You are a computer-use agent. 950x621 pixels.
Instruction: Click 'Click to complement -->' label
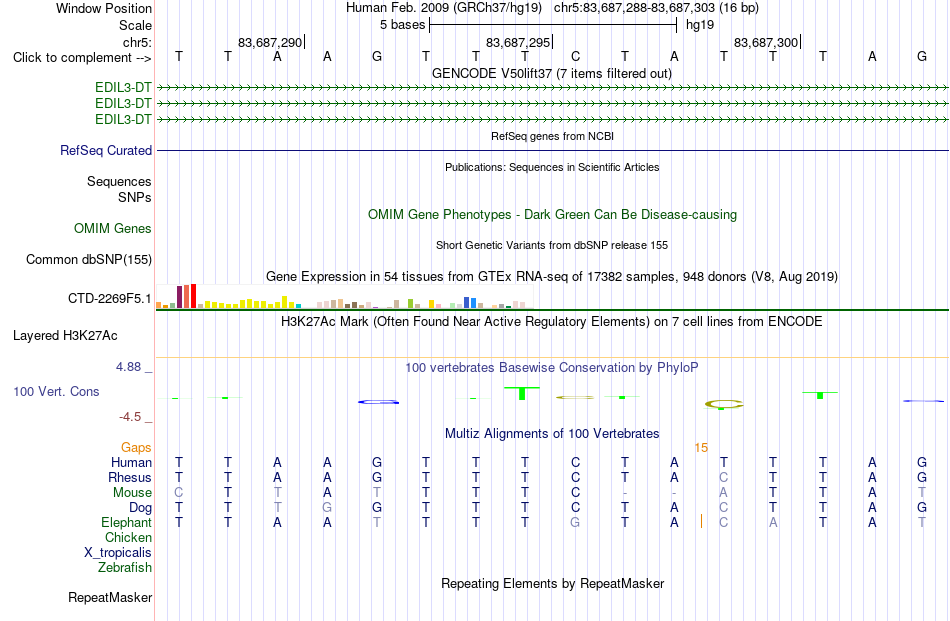click(82, 58)
